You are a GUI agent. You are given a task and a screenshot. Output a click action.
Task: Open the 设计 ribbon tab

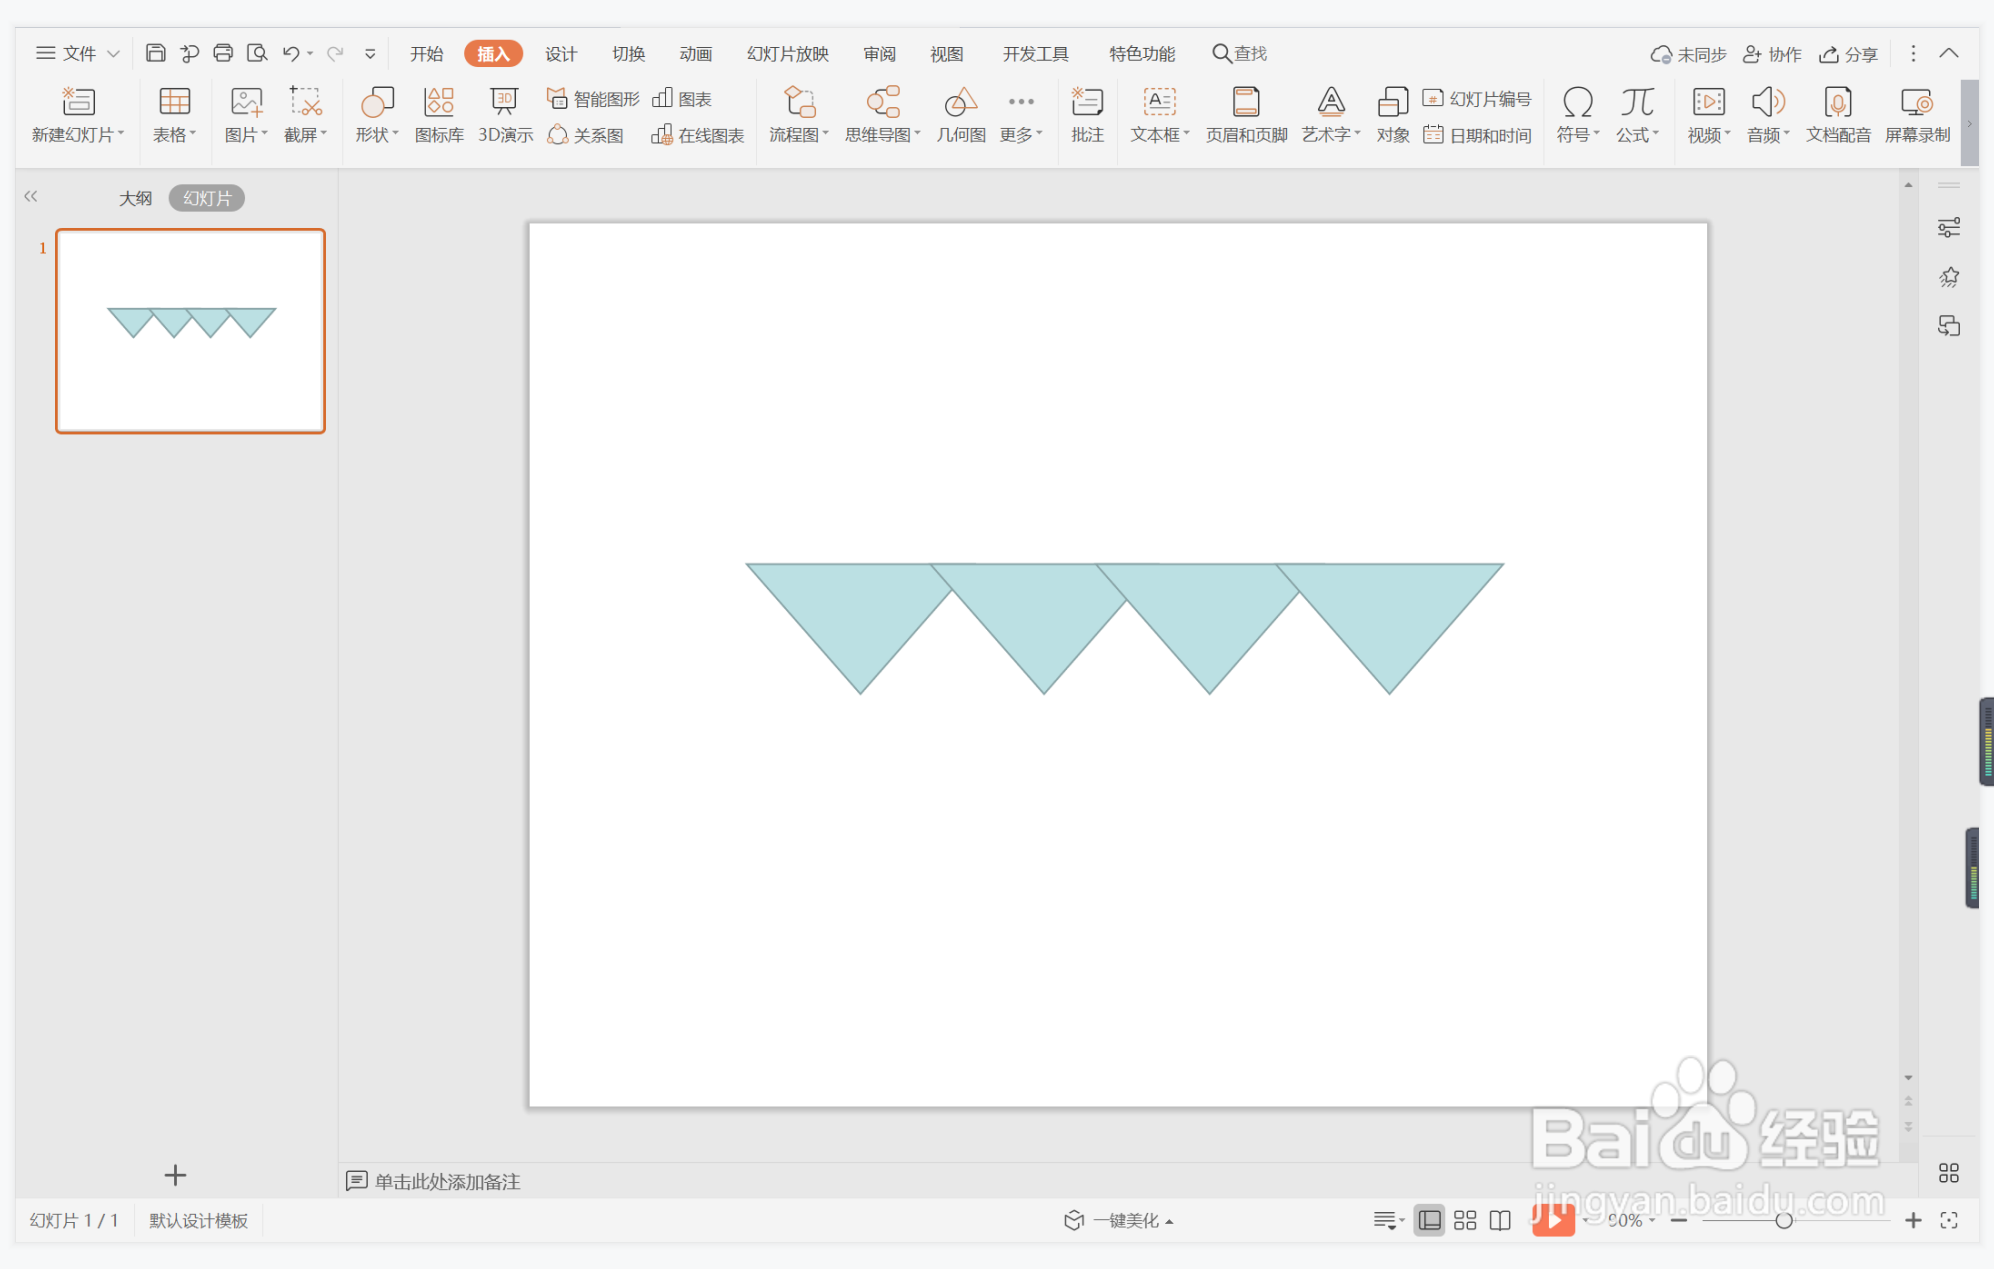pyautogui.click(x=560, y=54)
